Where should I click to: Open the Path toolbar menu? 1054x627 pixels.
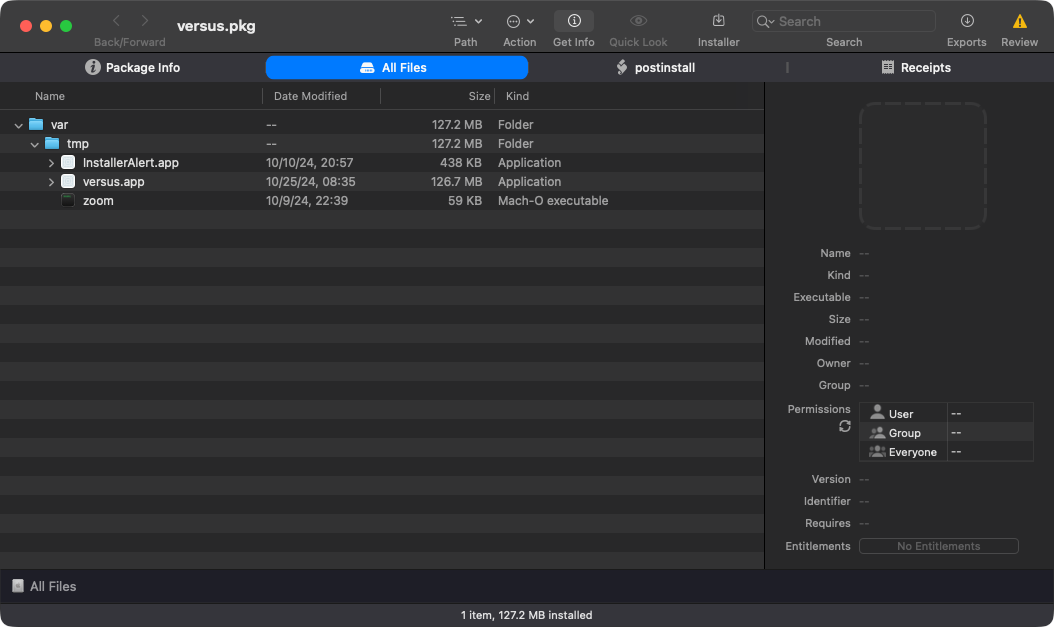tap(466, 21)
